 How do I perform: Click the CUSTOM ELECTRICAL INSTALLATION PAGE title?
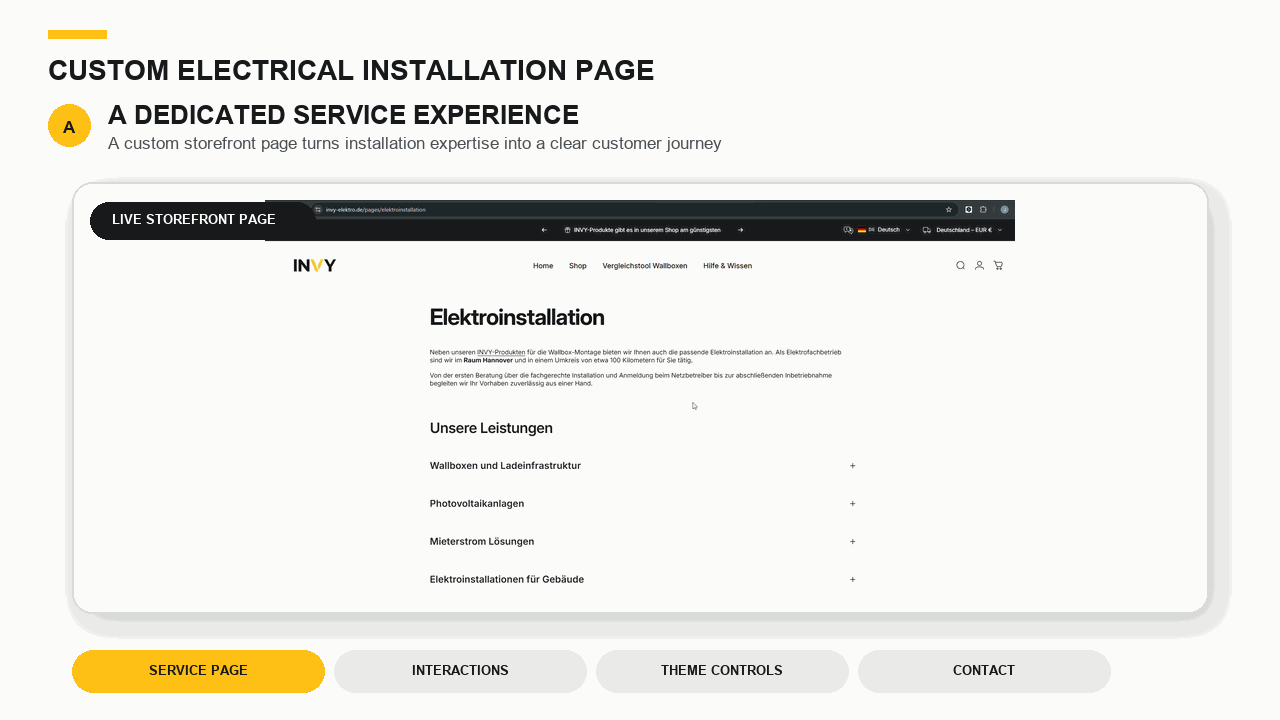[351, 71]
